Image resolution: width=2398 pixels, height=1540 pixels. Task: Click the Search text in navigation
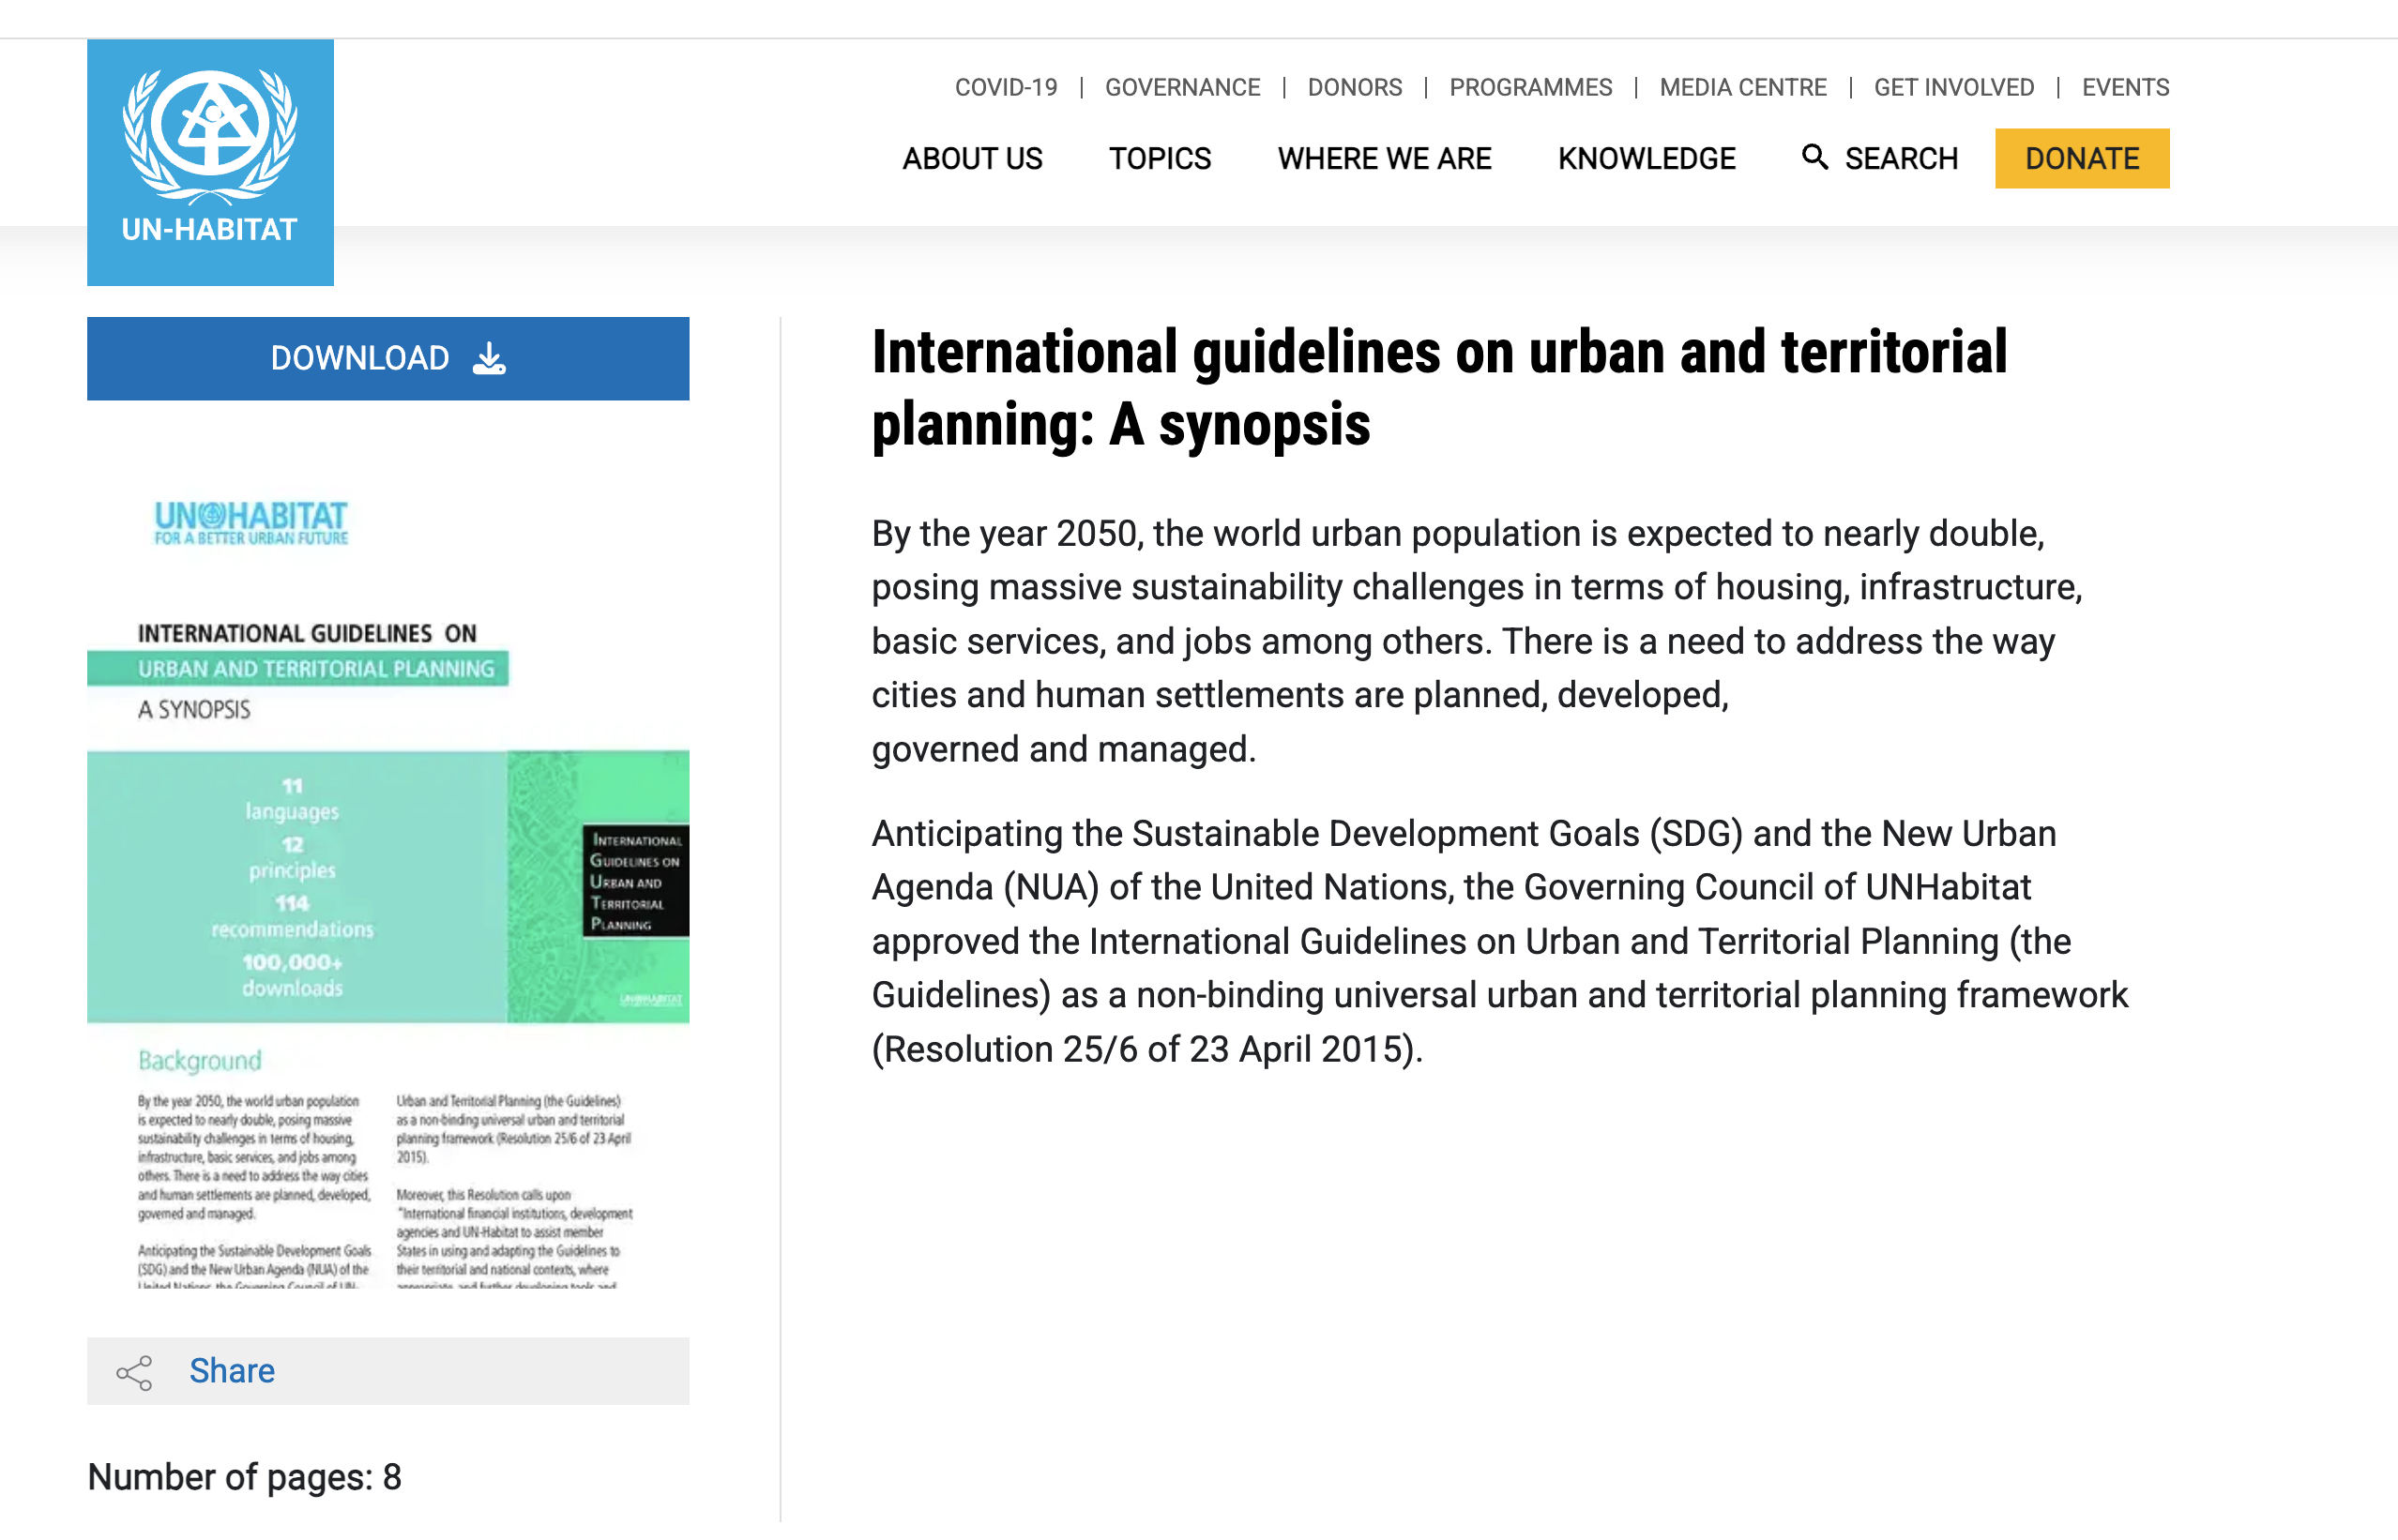[x=1901, y=158]
